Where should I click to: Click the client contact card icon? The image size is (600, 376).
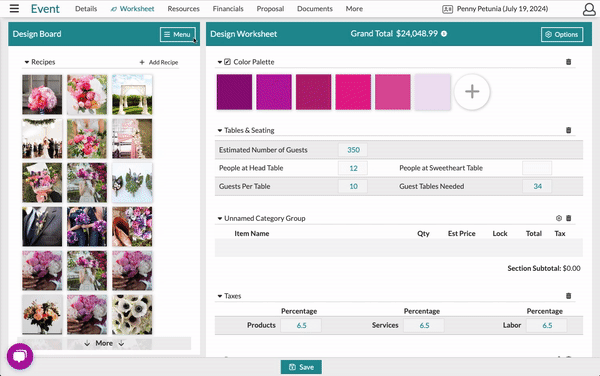tap(447, 9)
